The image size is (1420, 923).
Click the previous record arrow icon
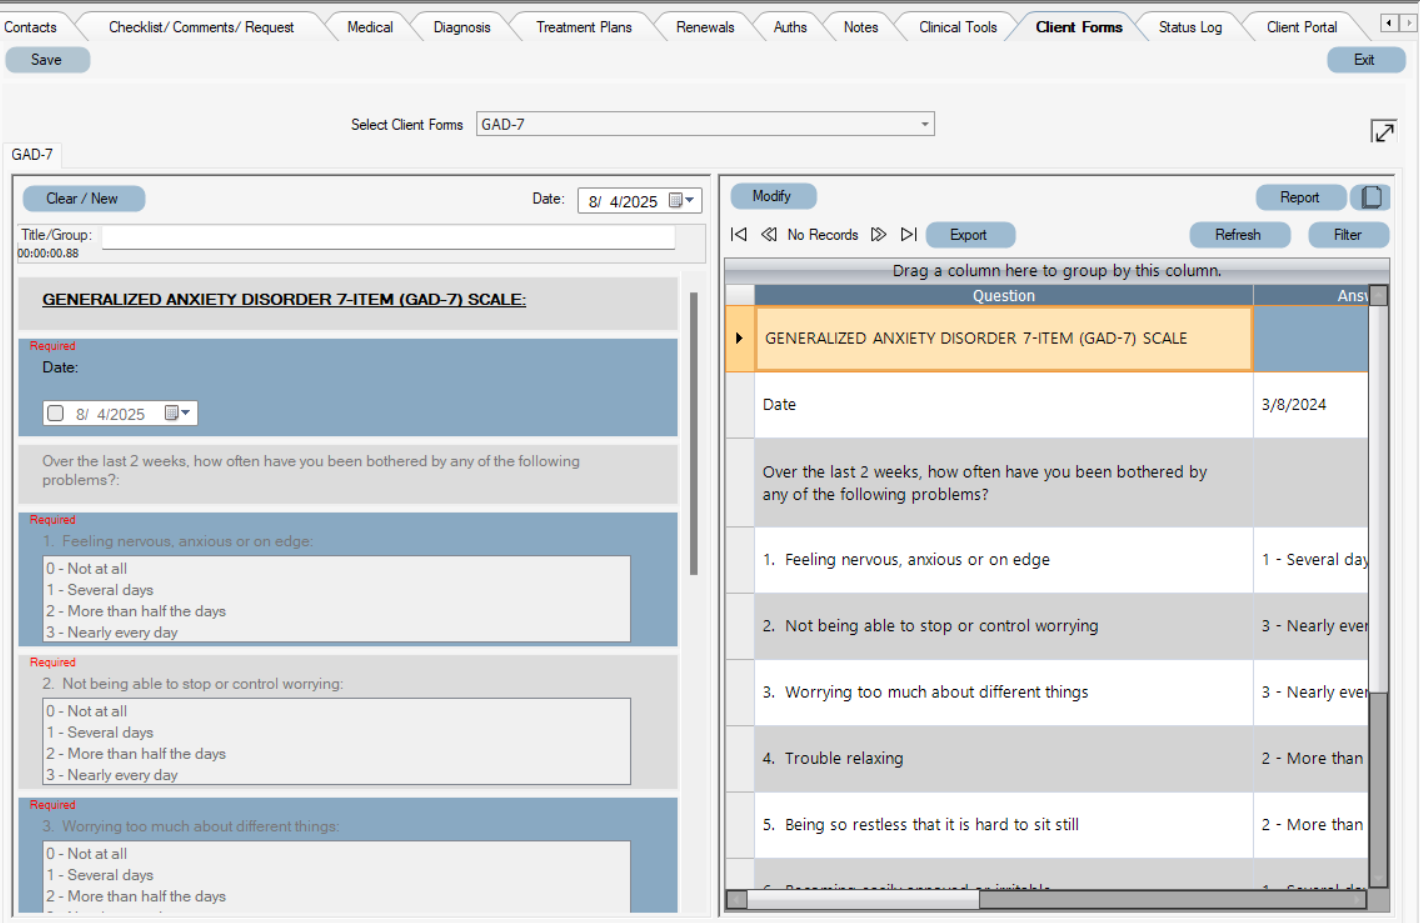point(769,234)
